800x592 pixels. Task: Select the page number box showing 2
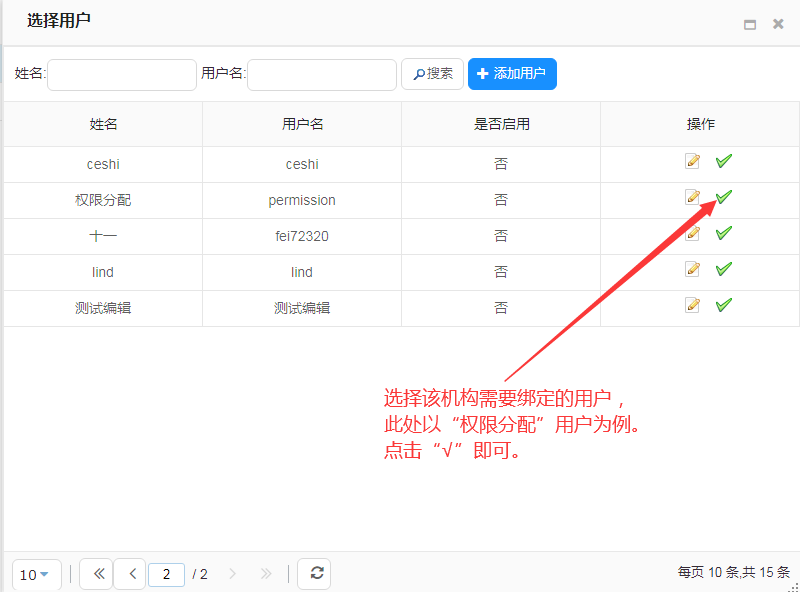pyautogui.click(x=166, y=574)
